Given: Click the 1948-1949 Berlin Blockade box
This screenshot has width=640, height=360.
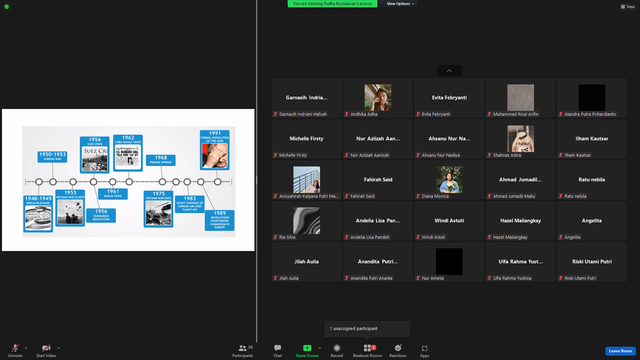Looking at the screenshot, I should pyautogui.click(x=38, y=213).
